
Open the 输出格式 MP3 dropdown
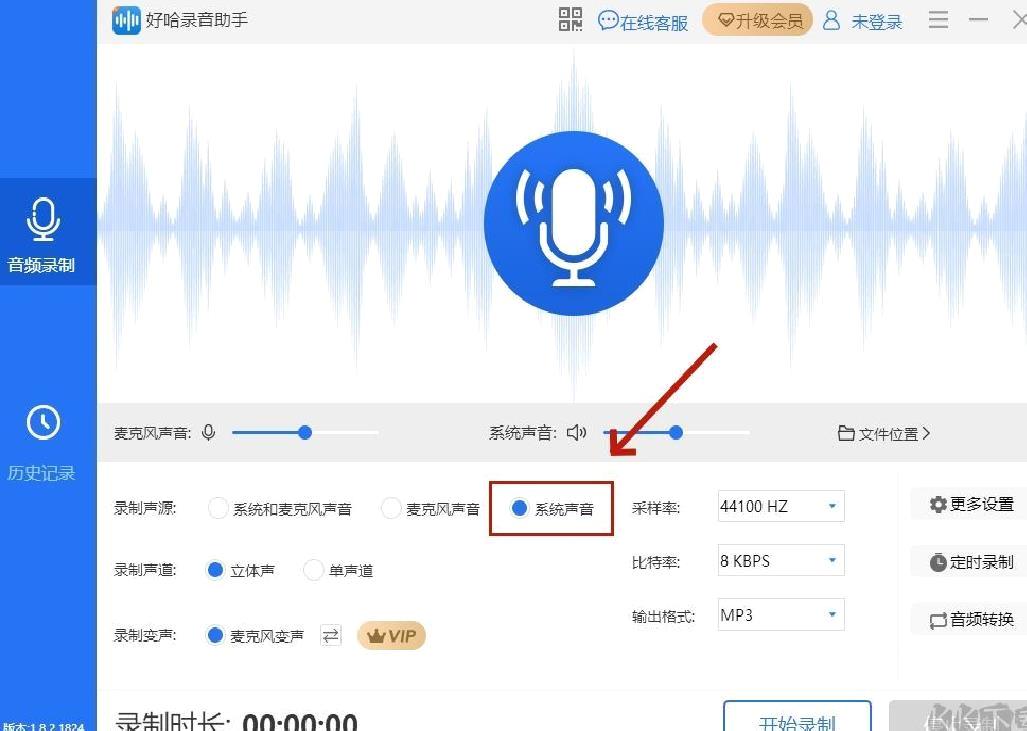coord(781,615)
